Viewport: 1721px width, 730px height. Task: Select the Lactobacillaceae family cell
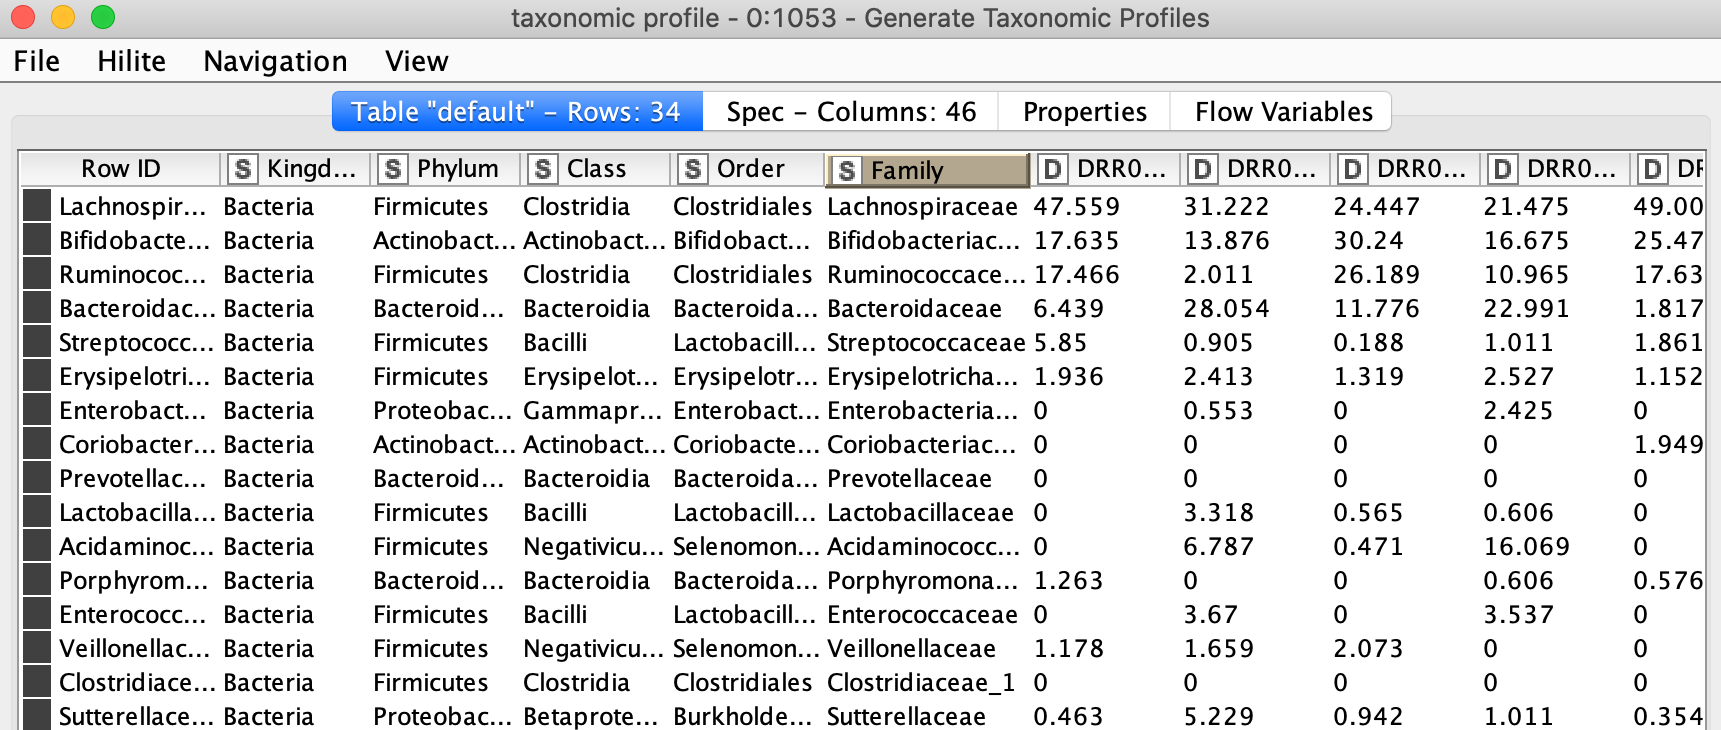(927, 512)
